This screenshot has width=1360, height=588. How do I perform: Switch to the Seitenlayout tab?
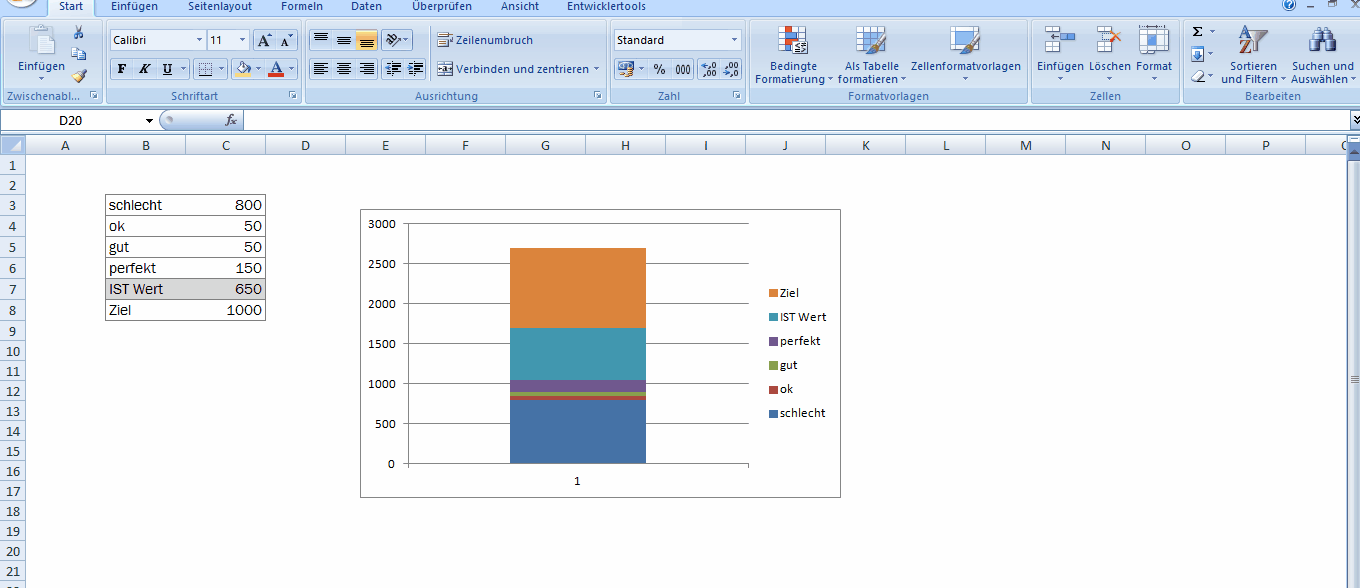coord(220,6)
